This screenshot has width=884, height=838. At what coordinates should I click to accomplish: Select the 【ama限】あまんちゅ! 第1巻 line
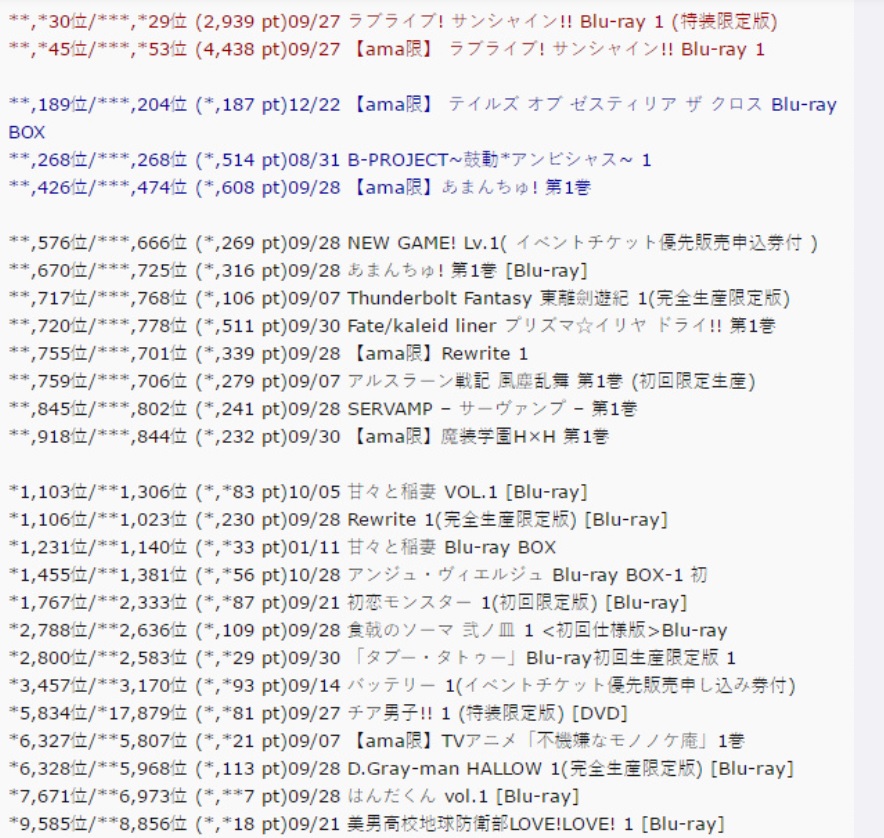coord(299,188)
